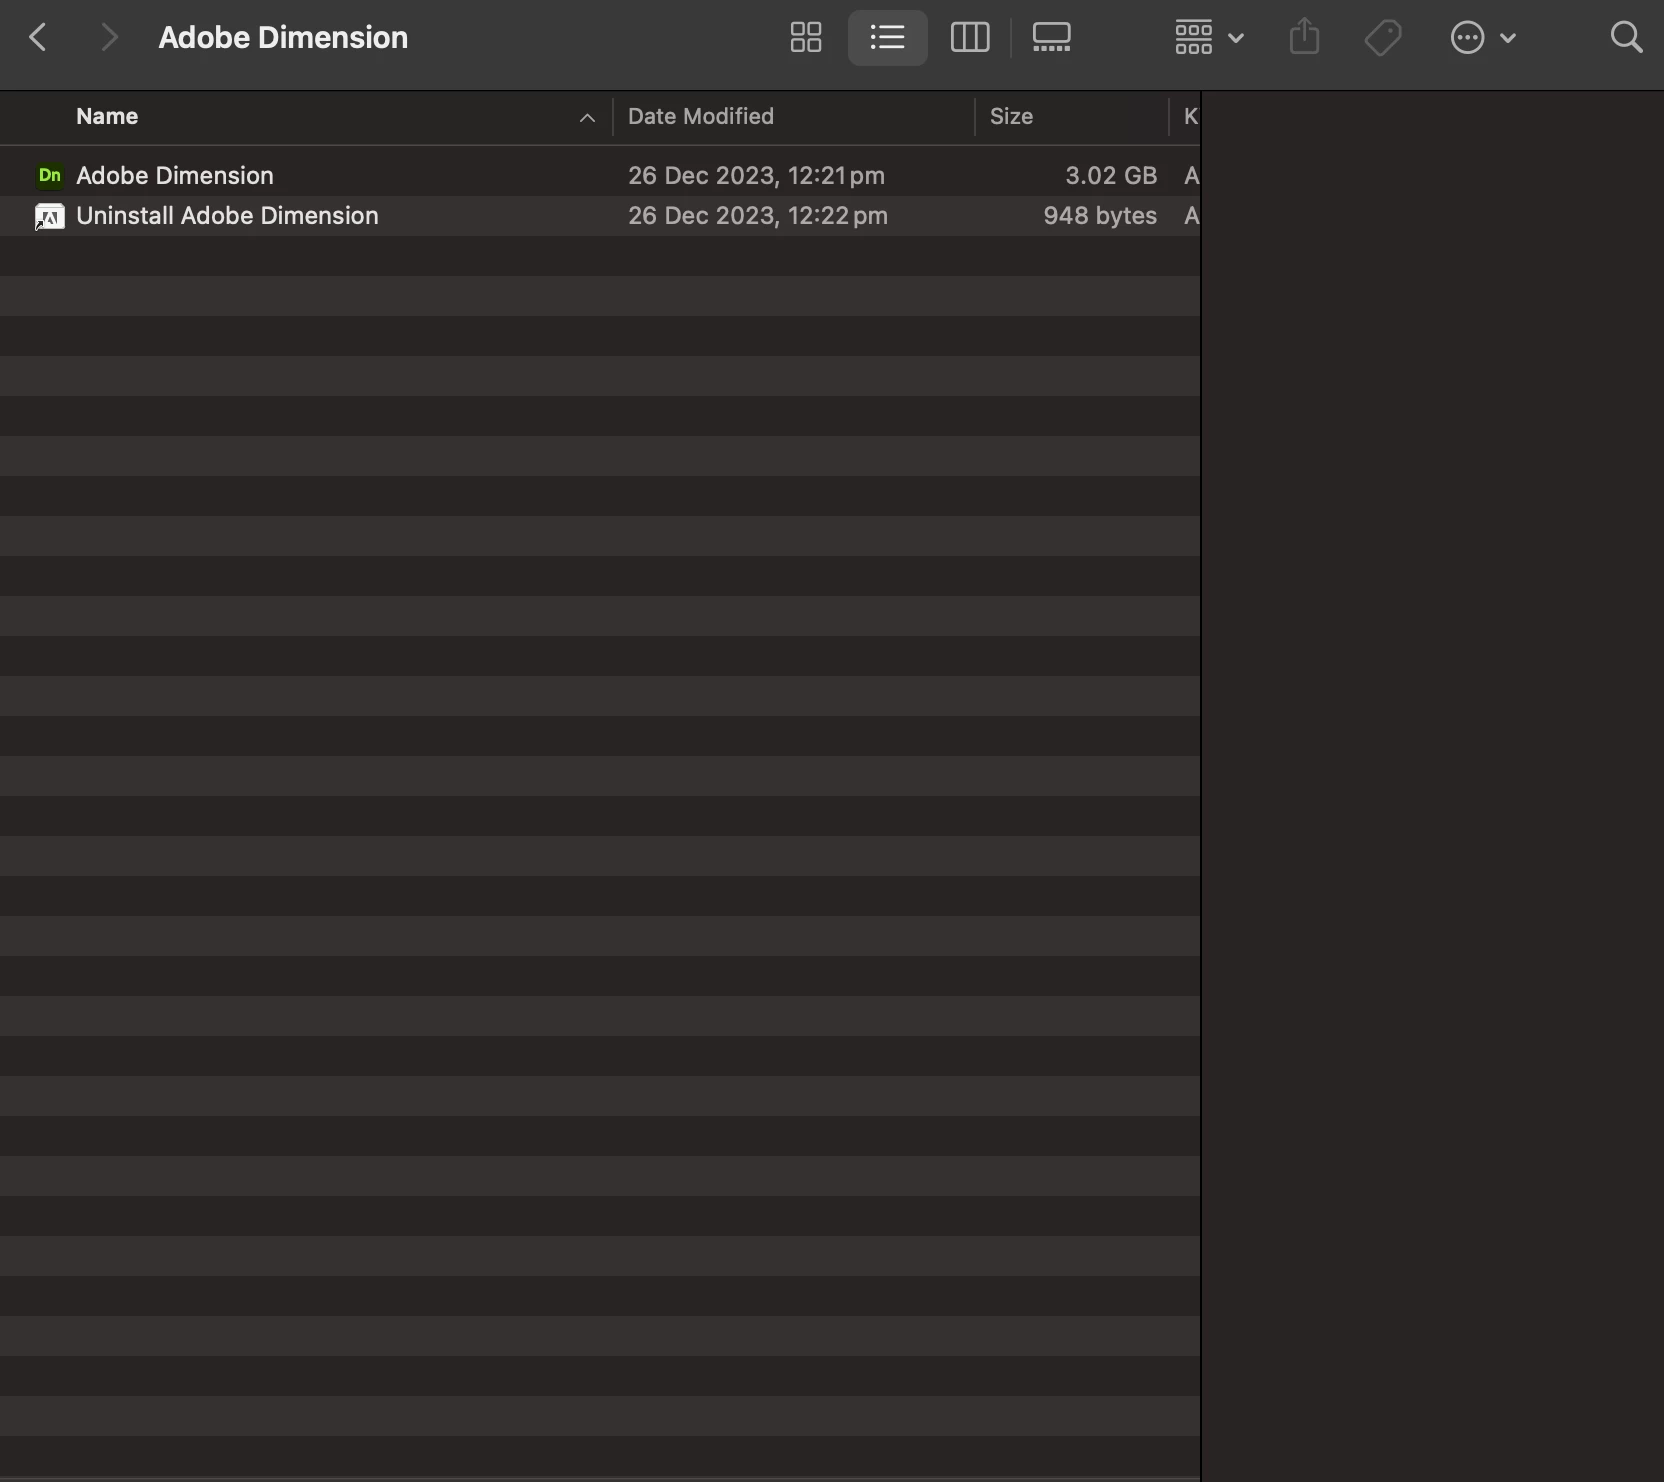This screenshot has width=1664, height=1482.
Task: Click the 3.02 GB size value
Action: click(x=1111, y=176)
